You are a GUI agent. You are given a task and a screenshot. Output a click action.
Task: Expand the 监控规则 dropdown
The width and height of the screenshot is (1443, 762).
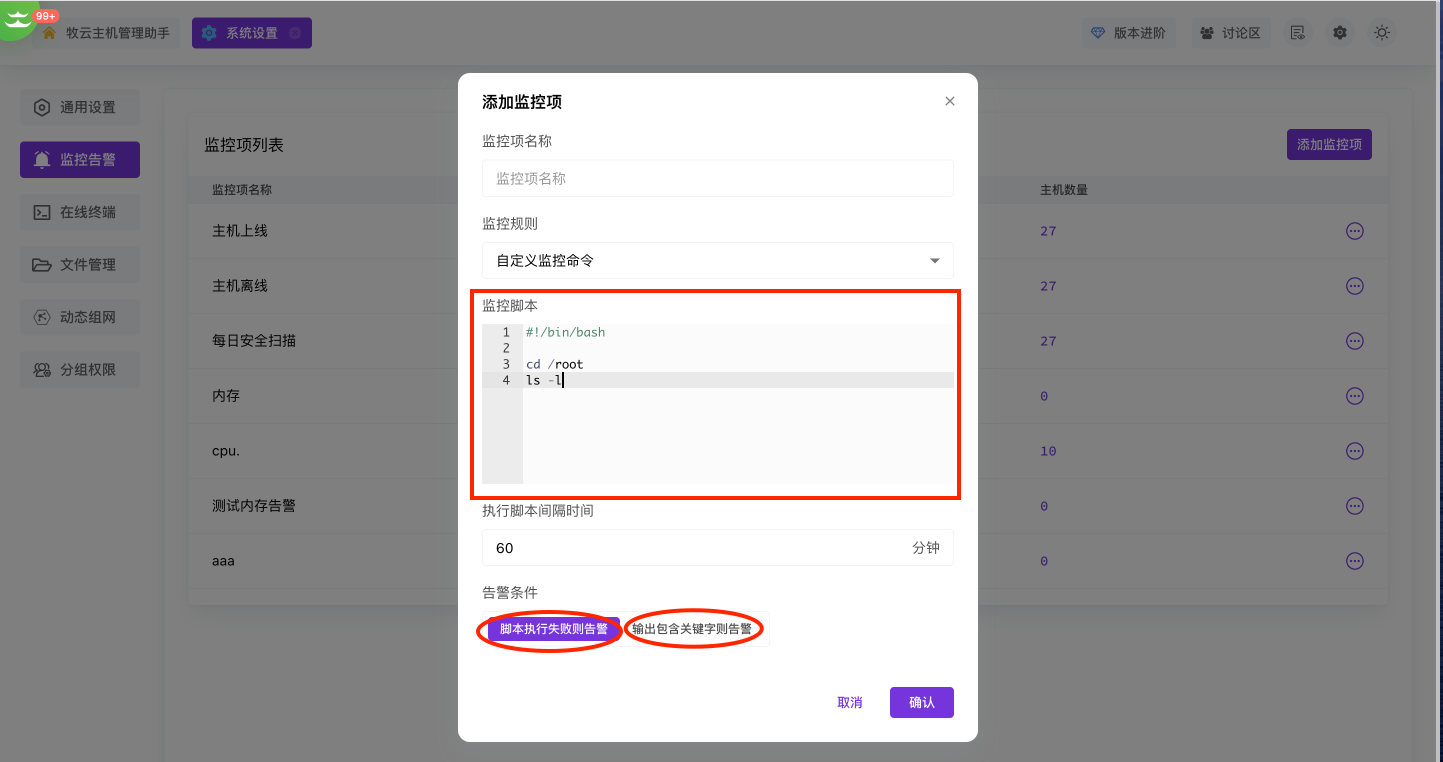click(x=717, y=260)
